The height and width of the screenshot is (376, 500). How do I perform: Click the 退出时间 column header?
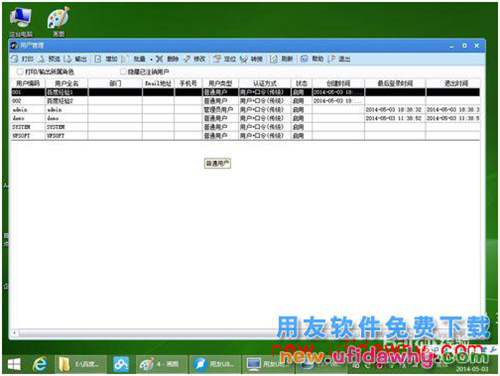[453, 83]
